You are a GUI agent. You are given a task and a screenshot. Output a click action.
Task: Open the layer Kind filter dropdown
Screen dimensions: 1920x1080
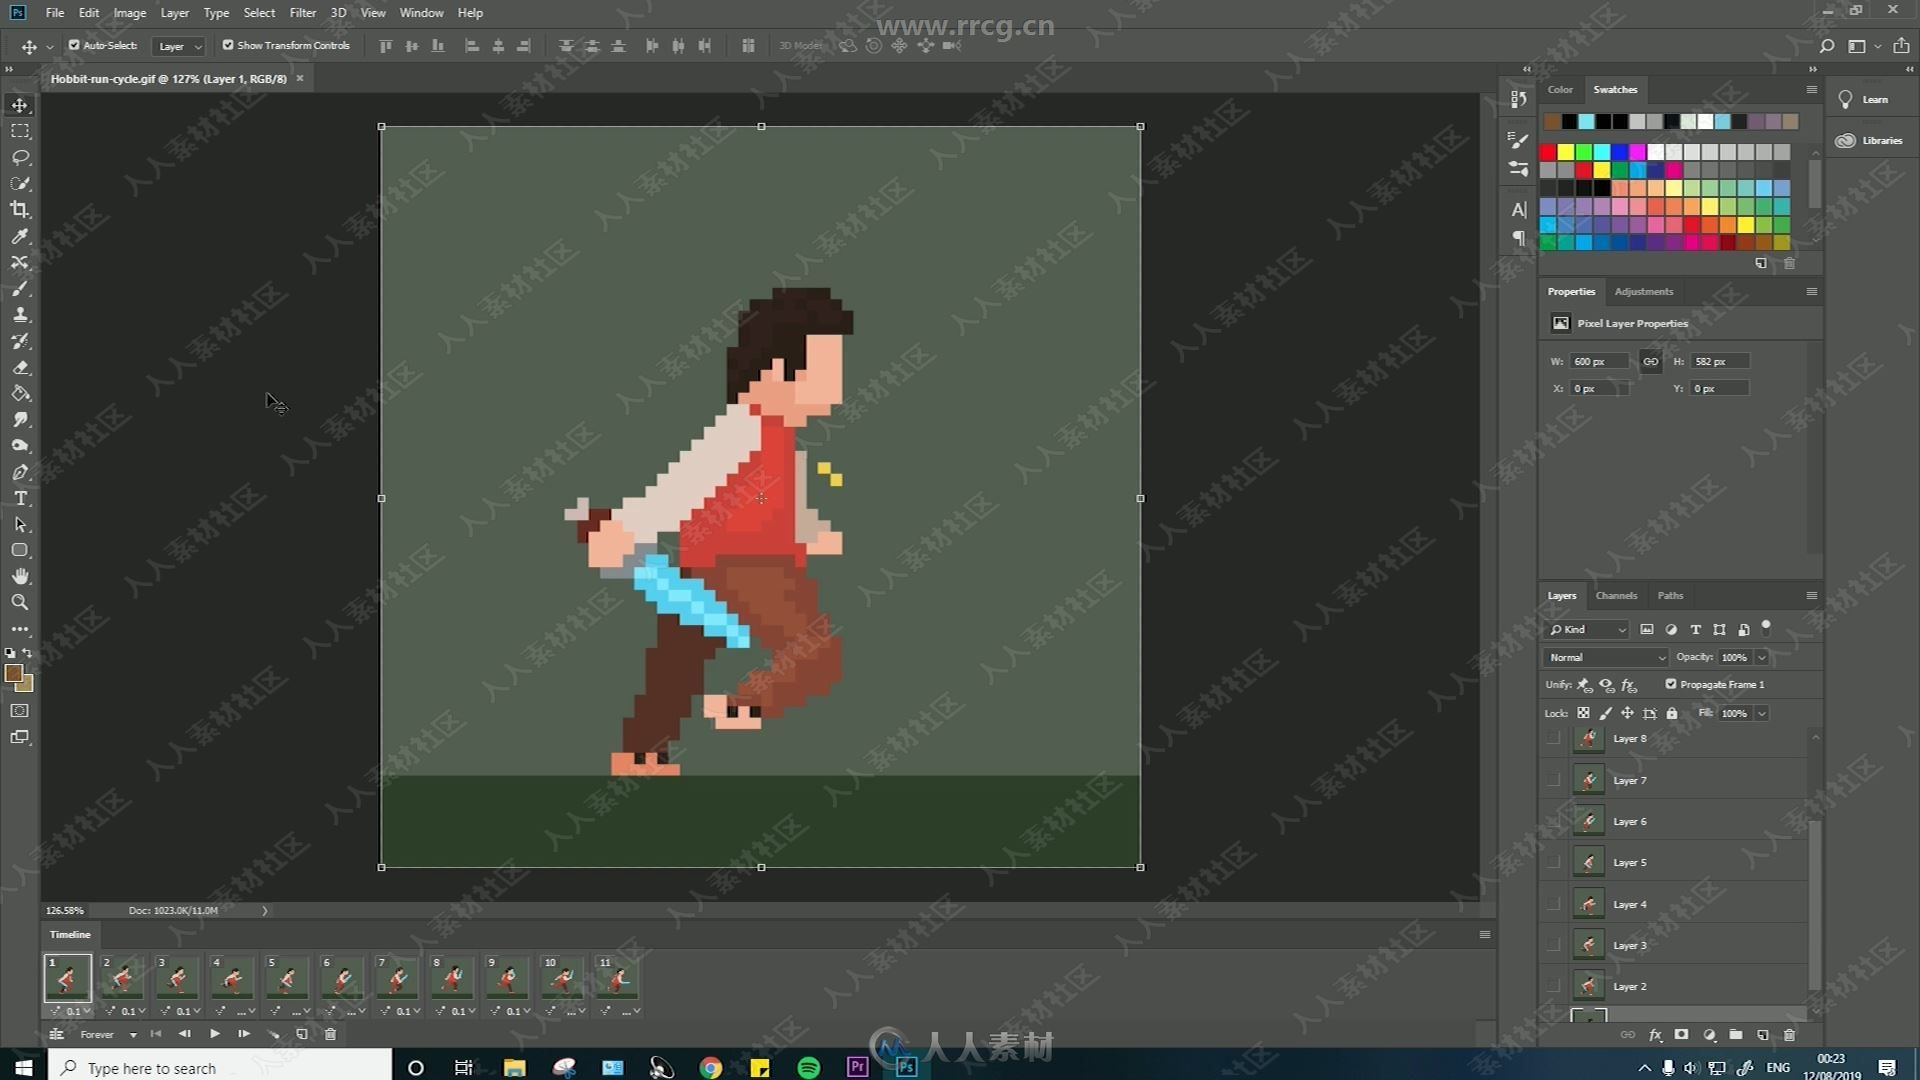1587,629
